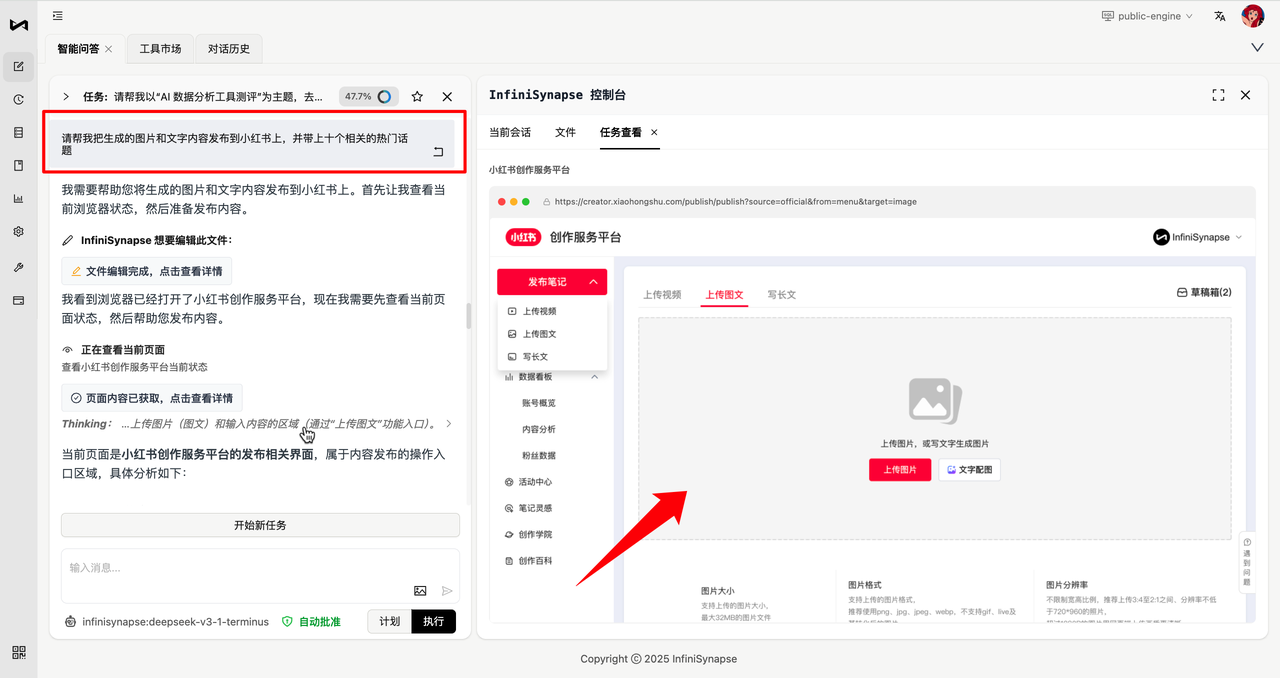The width and height of the screenshot is (1280, 678).
Task: Open 当前会话 tab in console
Action: click(510, 132)
